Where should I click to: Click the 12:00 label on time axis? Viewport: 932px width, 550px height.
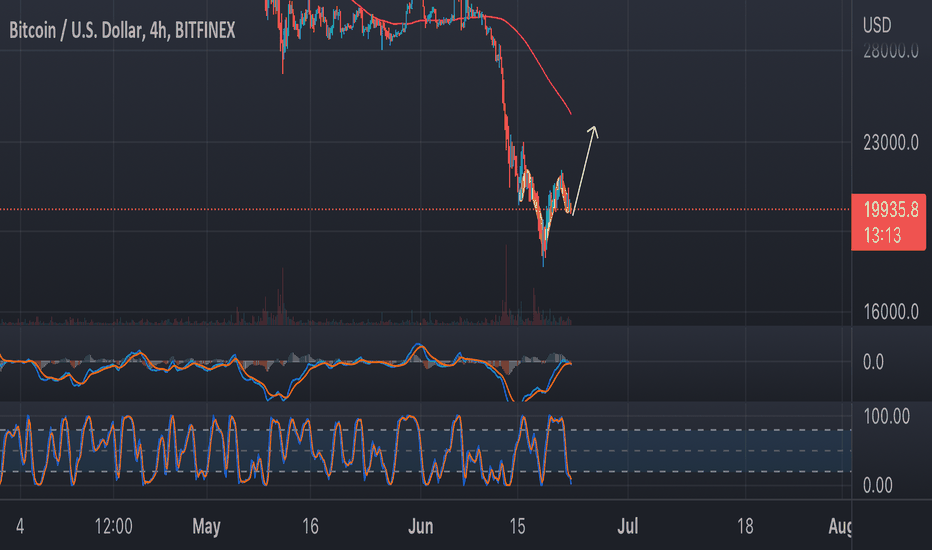click(113, 526)
